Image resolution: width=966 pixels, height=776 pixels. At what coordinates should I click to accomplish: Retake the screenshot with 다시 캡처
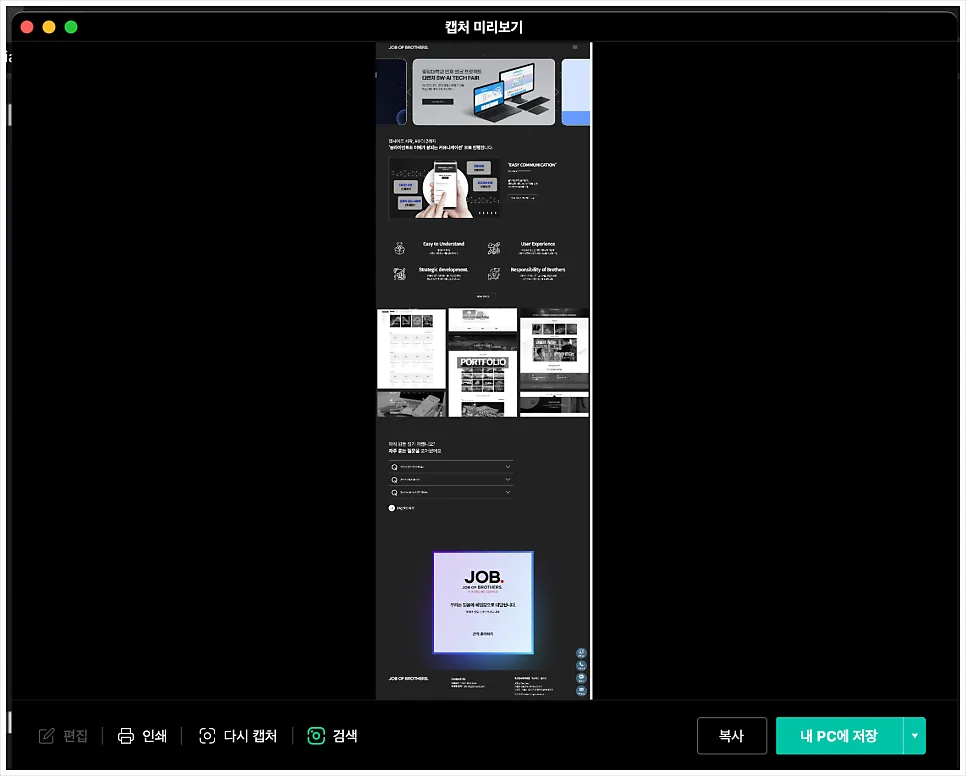238,736
